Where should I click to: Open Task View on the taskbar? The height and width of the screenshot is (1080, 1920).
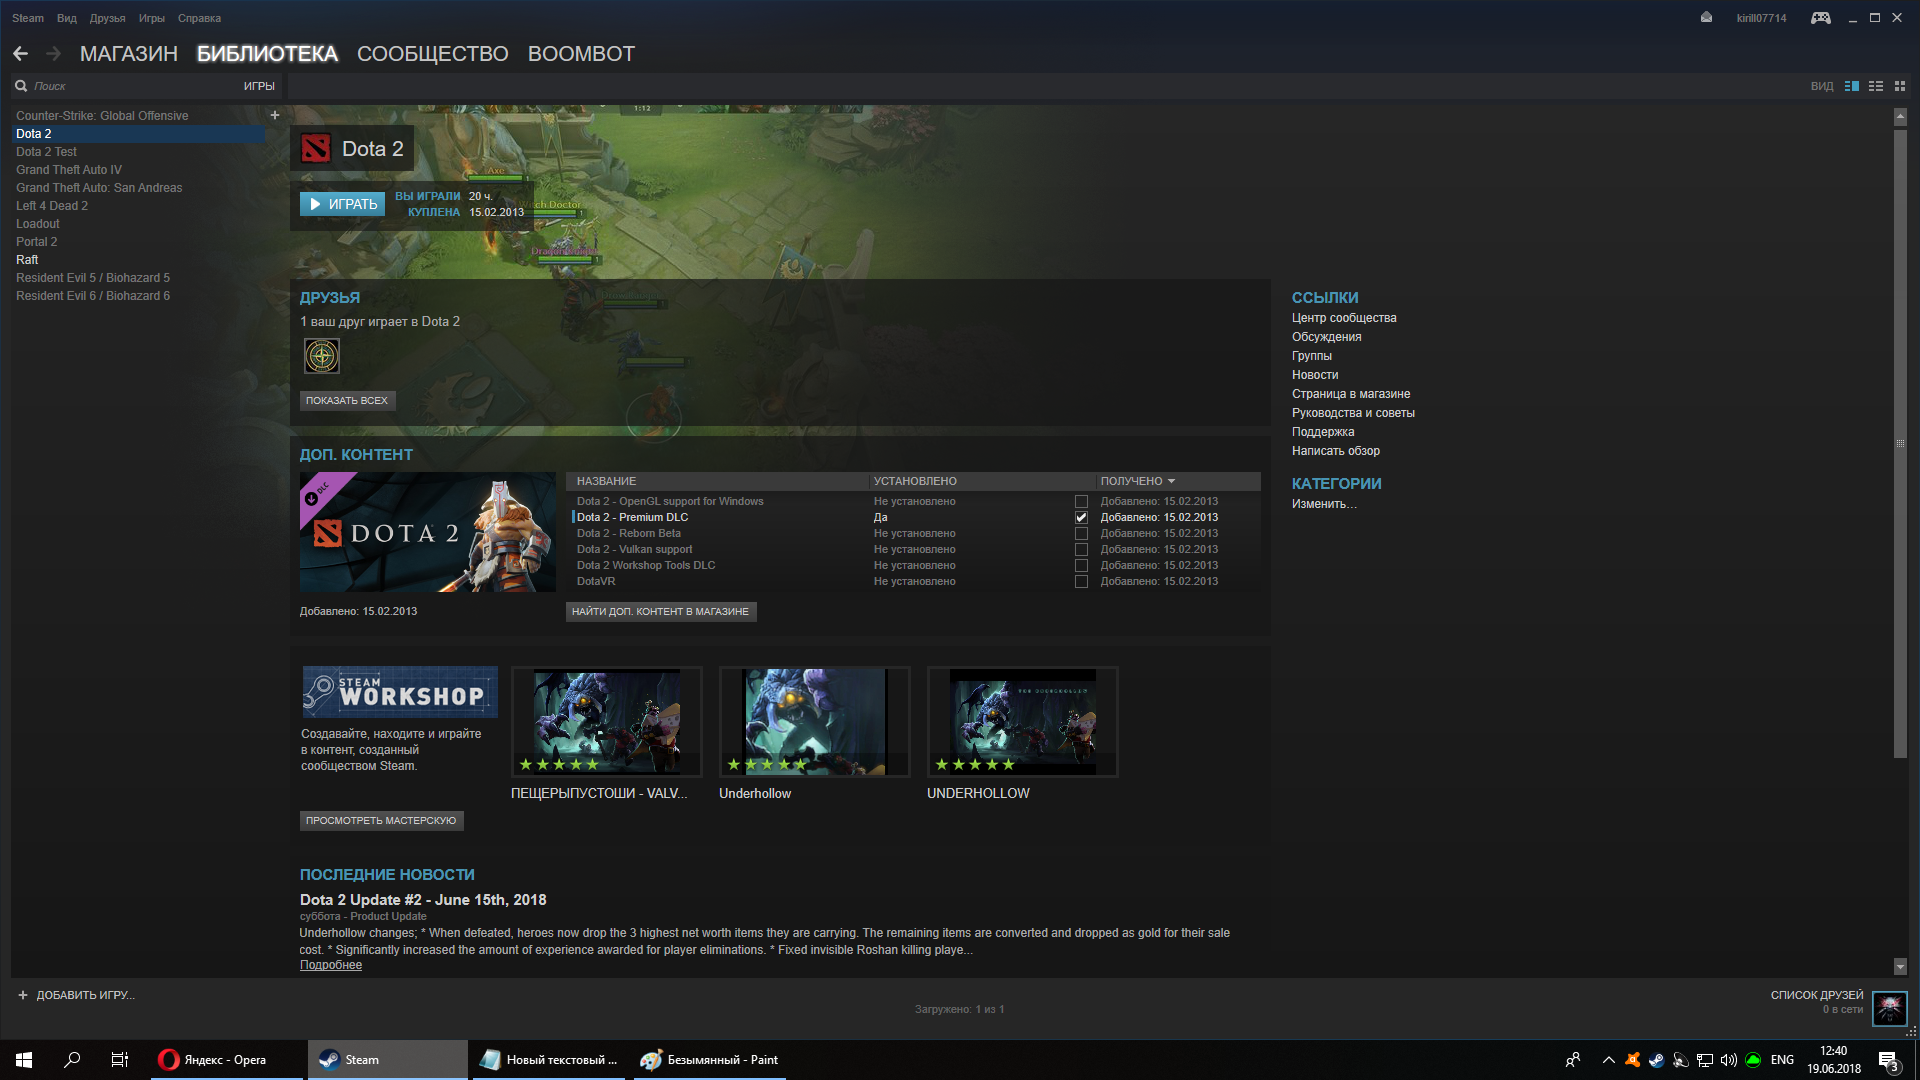tap(120, 1060)
